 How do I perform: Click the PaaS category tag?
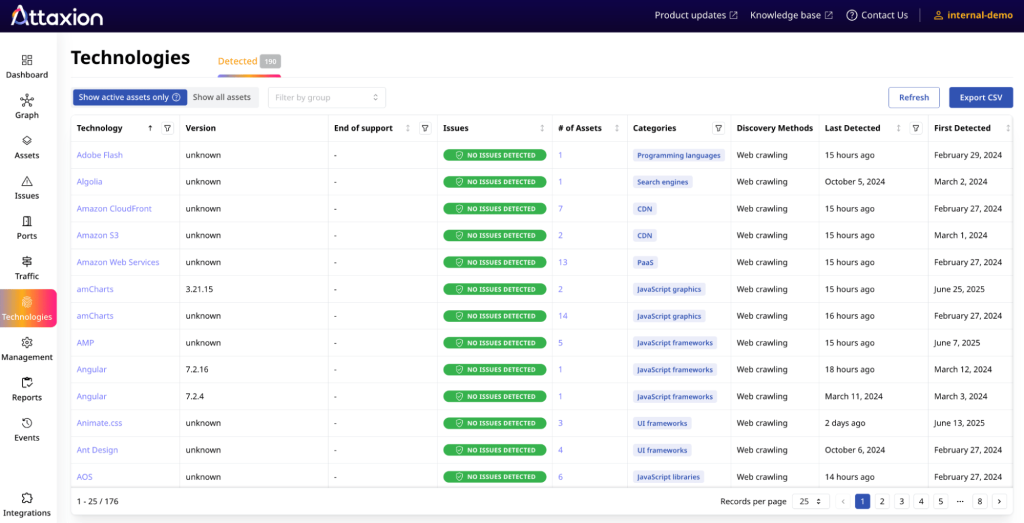point(645,262)
